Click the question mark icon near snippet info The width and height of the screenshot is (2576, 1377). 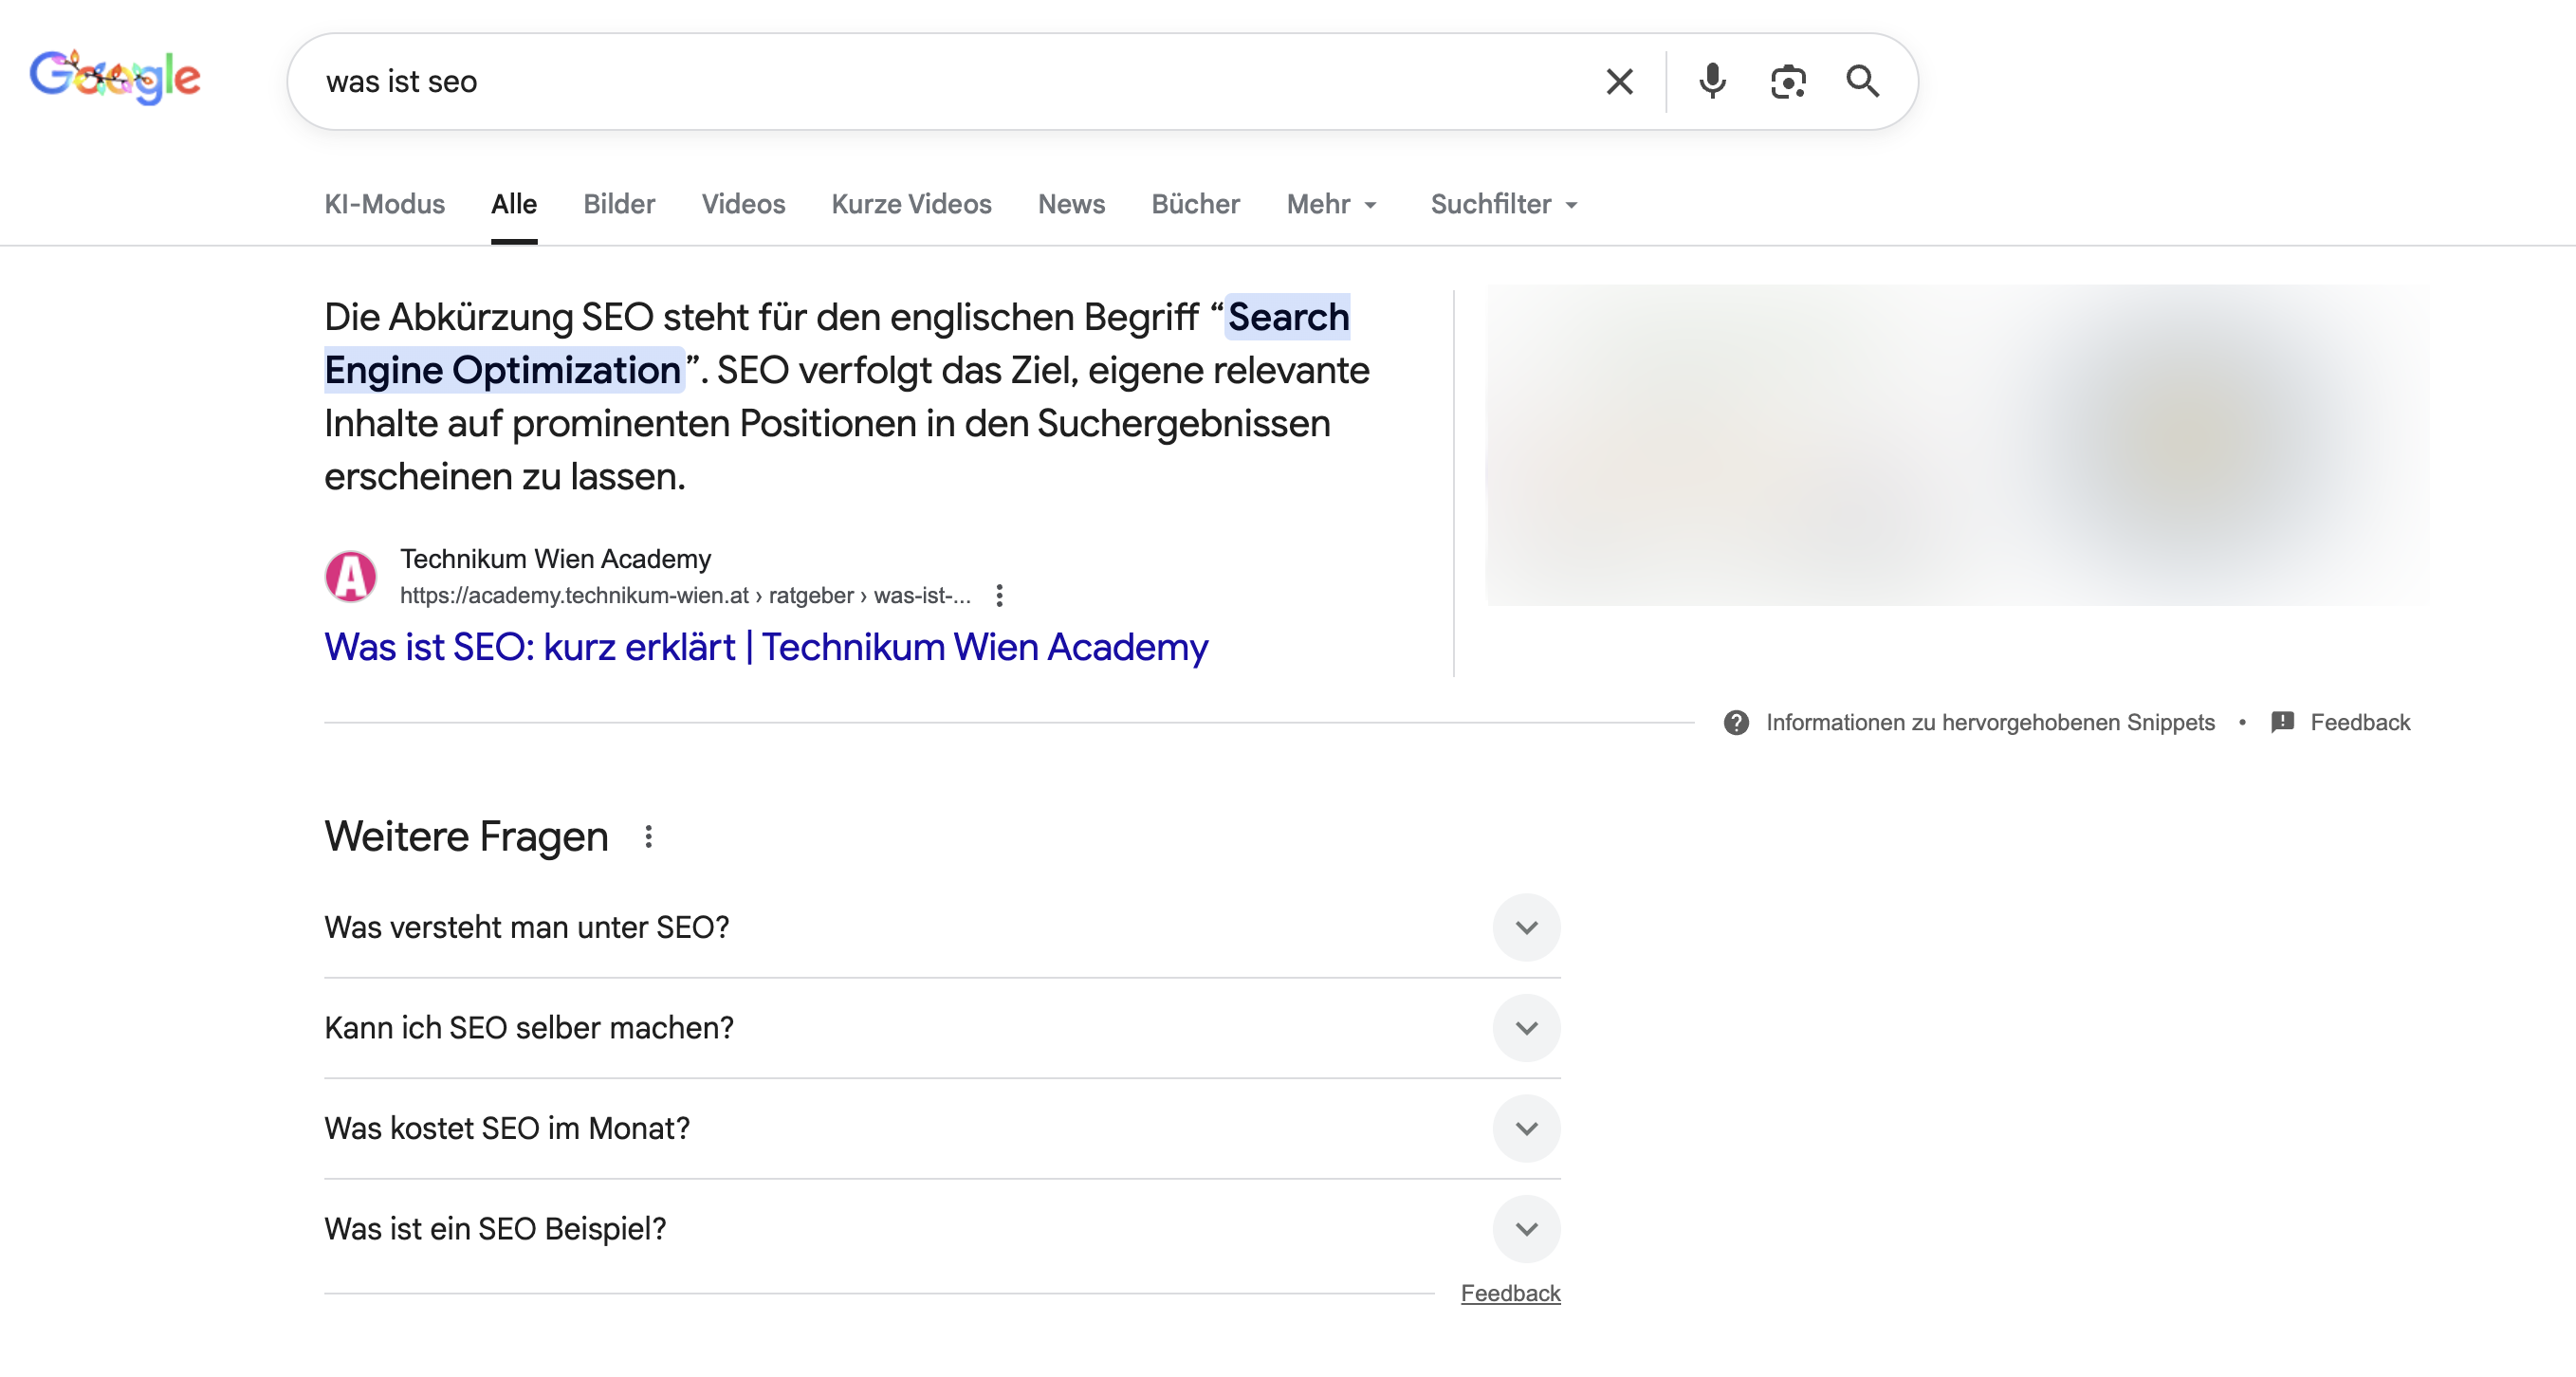tap(1737, 722)
